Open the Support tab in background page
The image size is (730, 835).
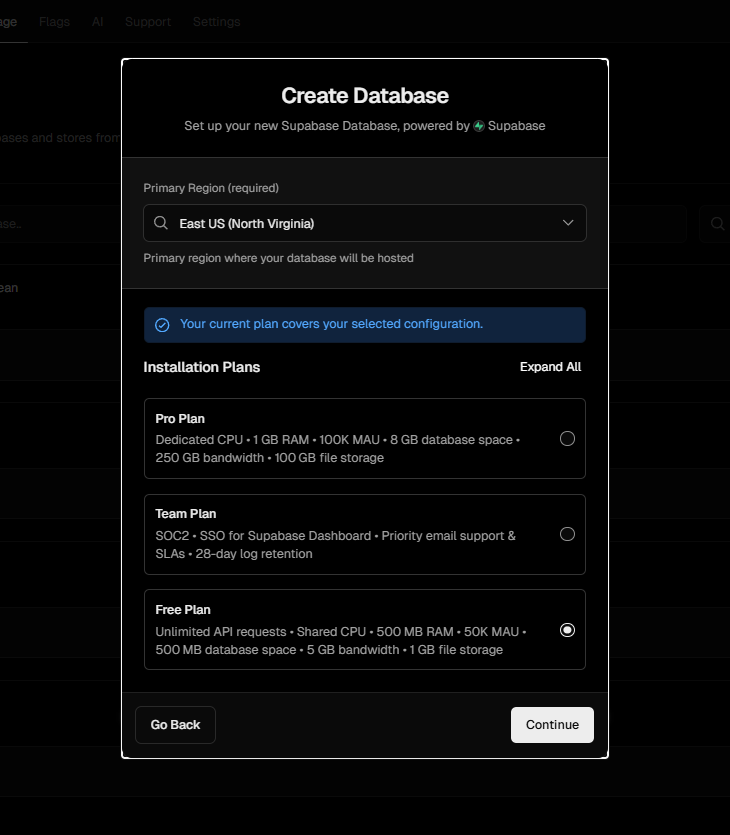[x=148, y=22]
